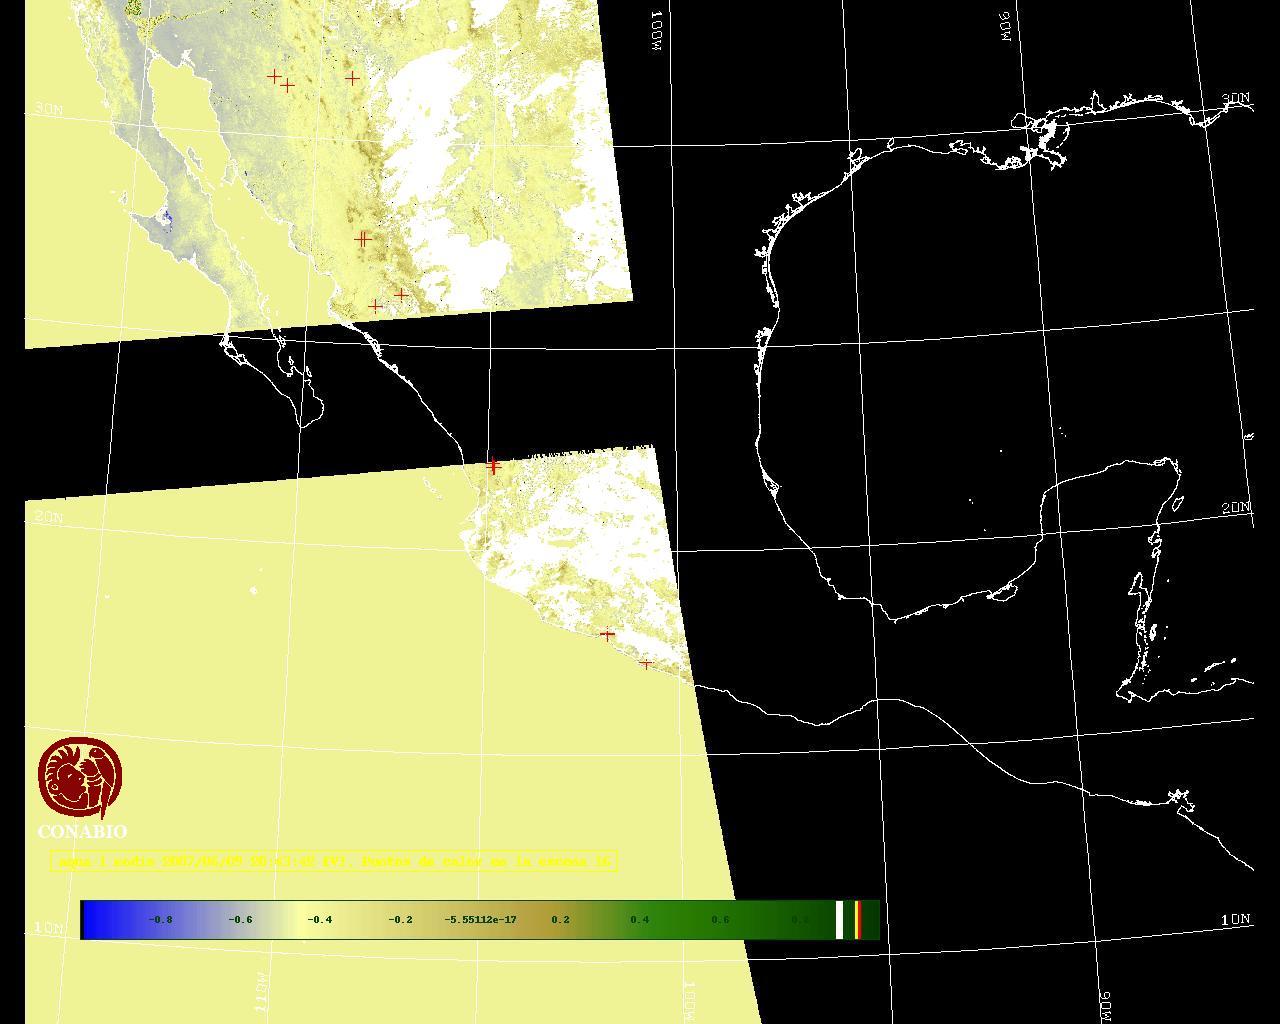Click the 90W longitude label at the bottom
The image size is (1280, 1024).
(x=1106, y=1006)
